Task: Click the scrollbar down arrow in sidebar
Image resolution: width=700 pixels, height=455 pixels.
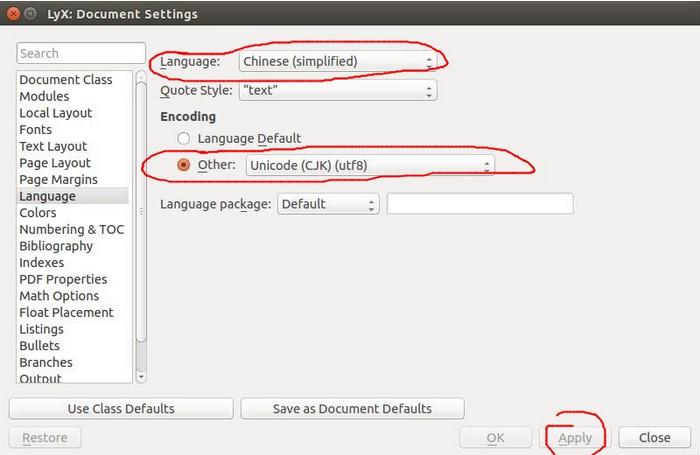Action: (x=141, y=377)
